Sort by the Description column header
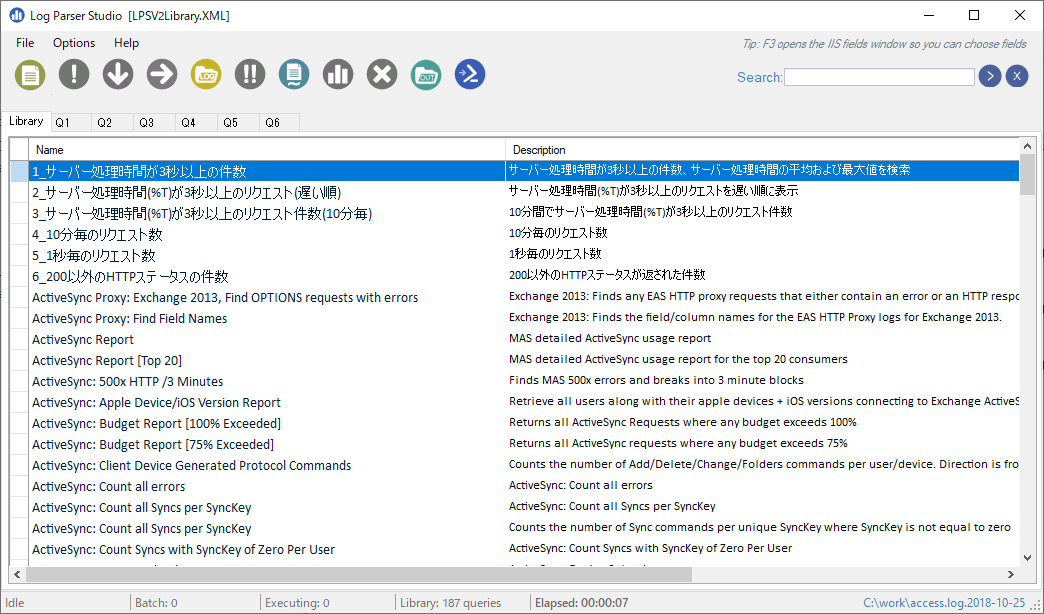Screen dimensions: 1044x614 762,150
